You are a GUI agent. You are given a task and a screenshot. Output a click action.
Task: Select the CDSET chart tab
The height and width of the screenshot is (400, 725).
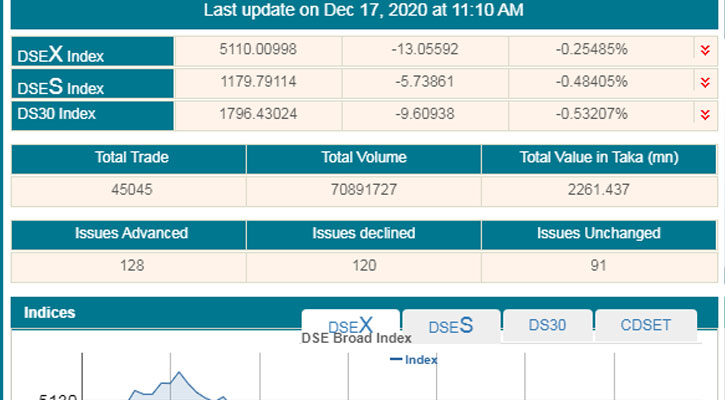pyautogui.click(x=644, y=325)
